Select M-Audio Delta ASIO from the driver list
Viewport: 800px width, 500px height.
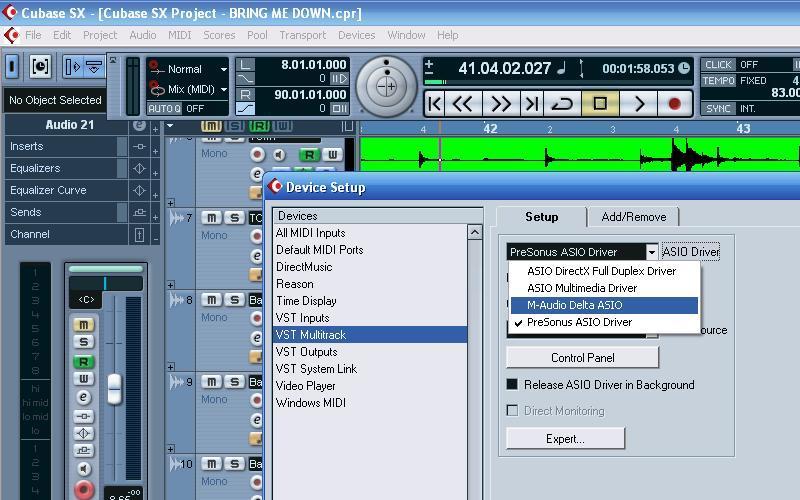604,305
